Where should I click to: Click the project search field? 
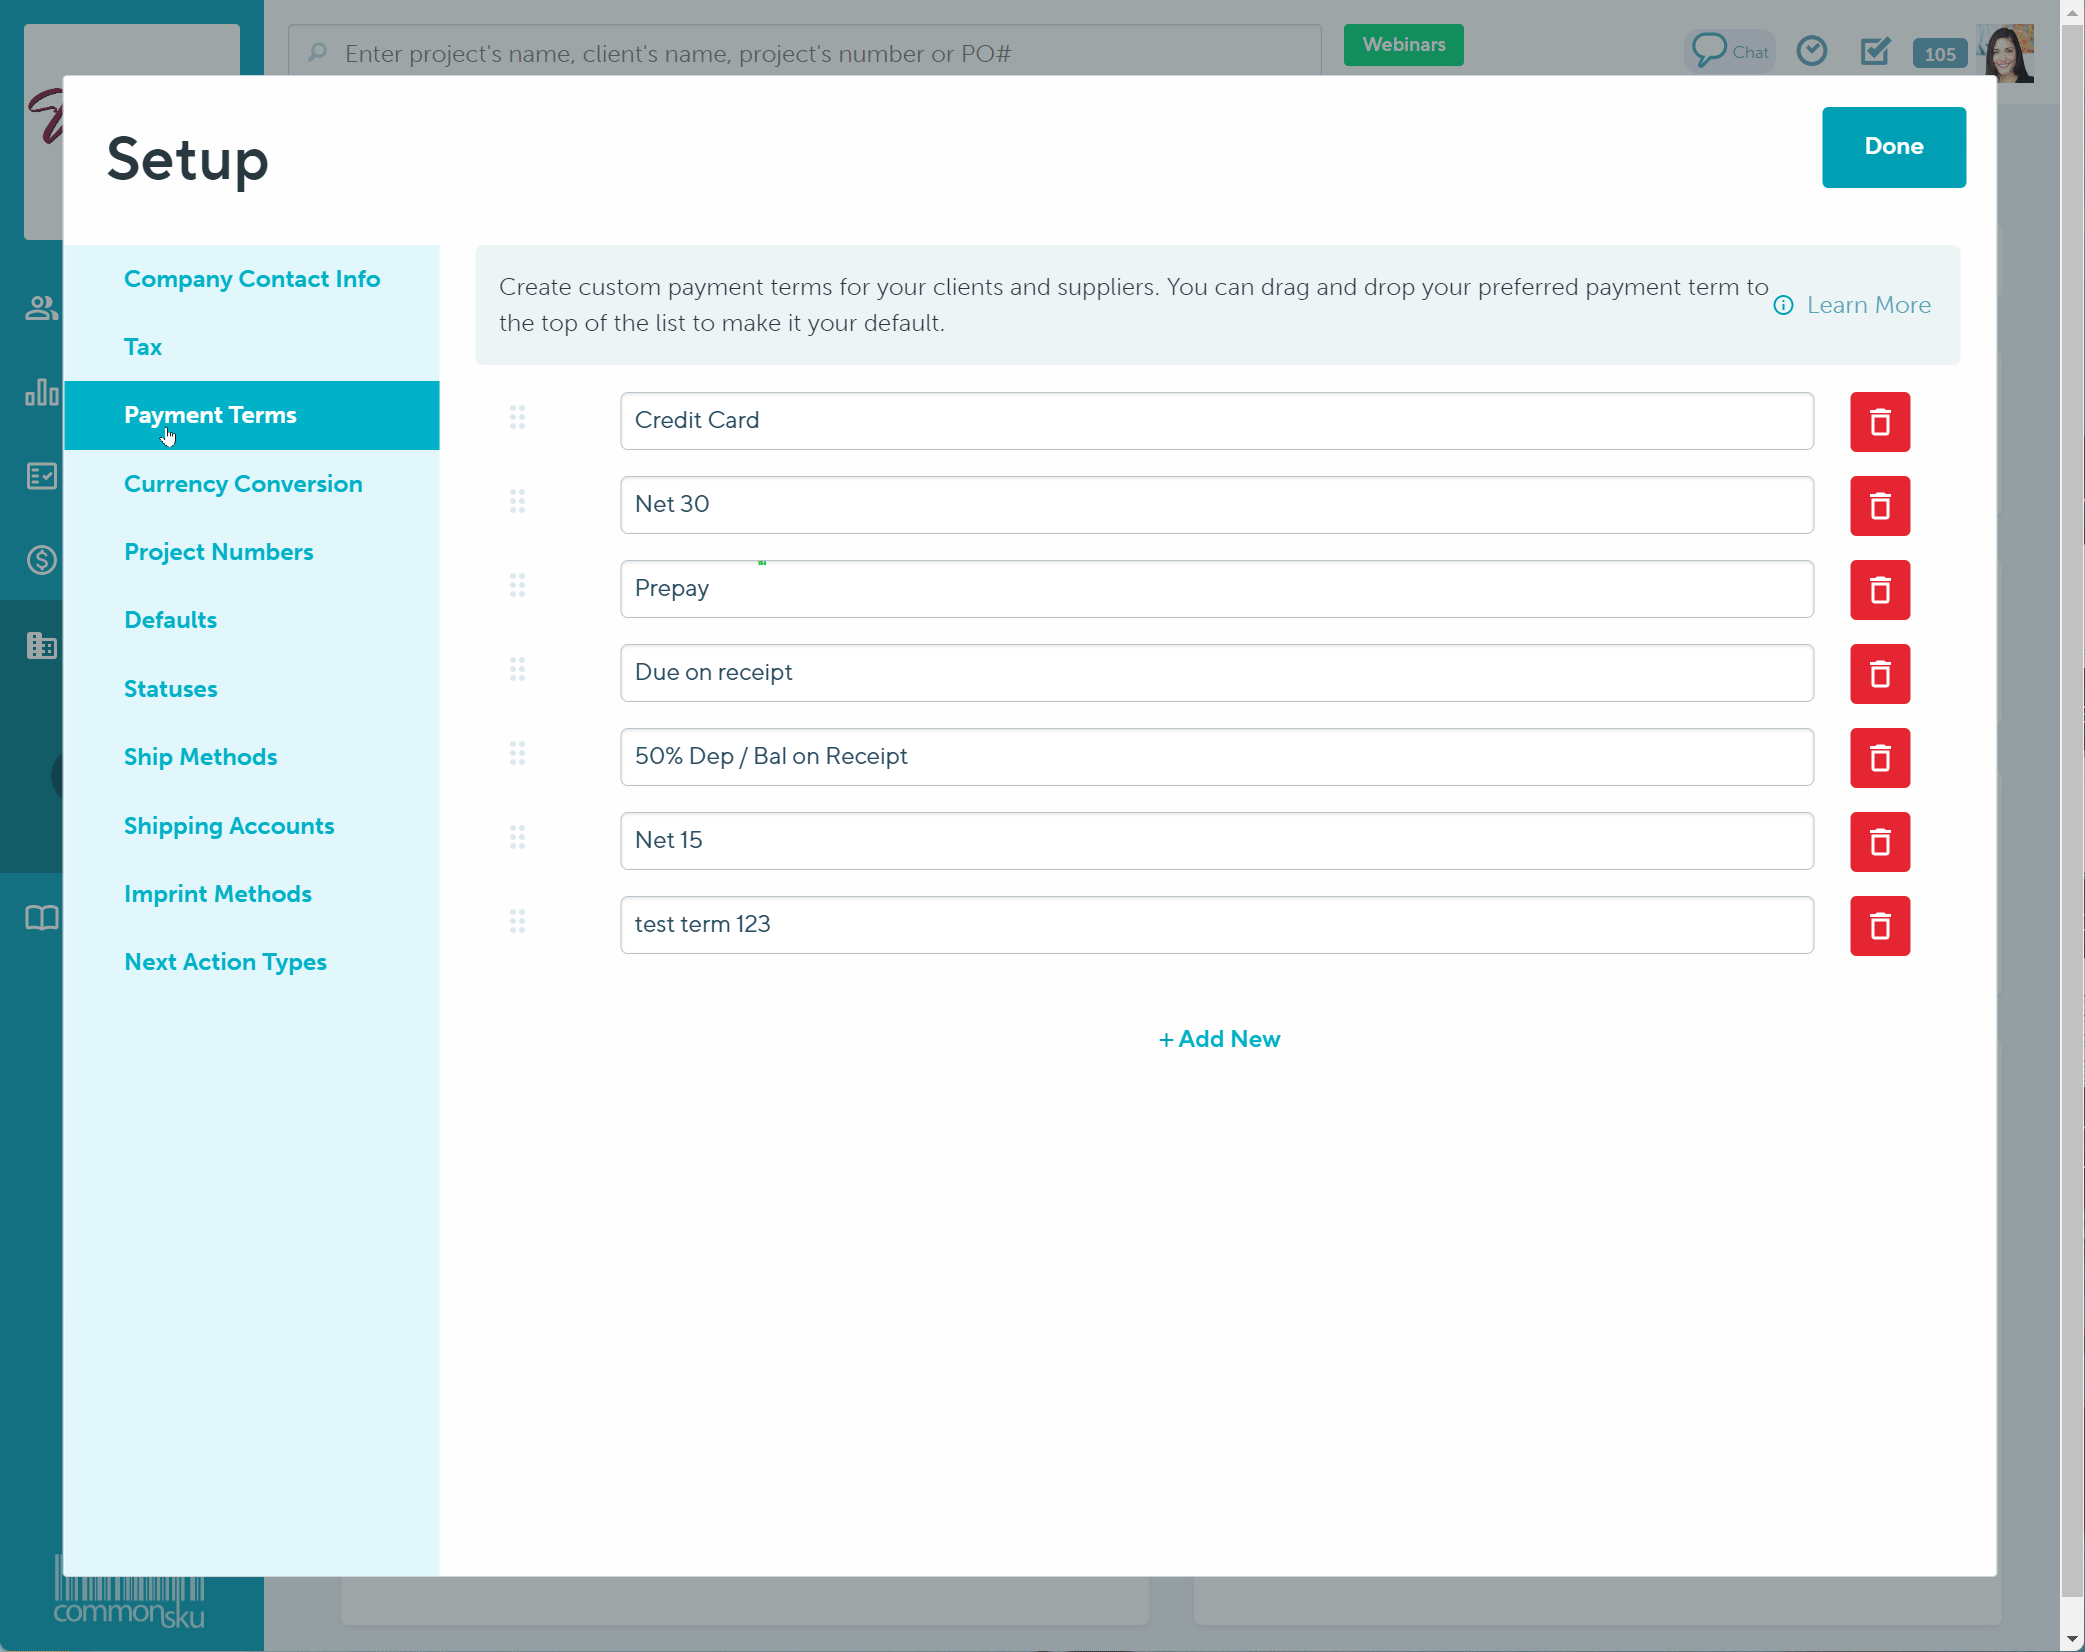point(800,53)
